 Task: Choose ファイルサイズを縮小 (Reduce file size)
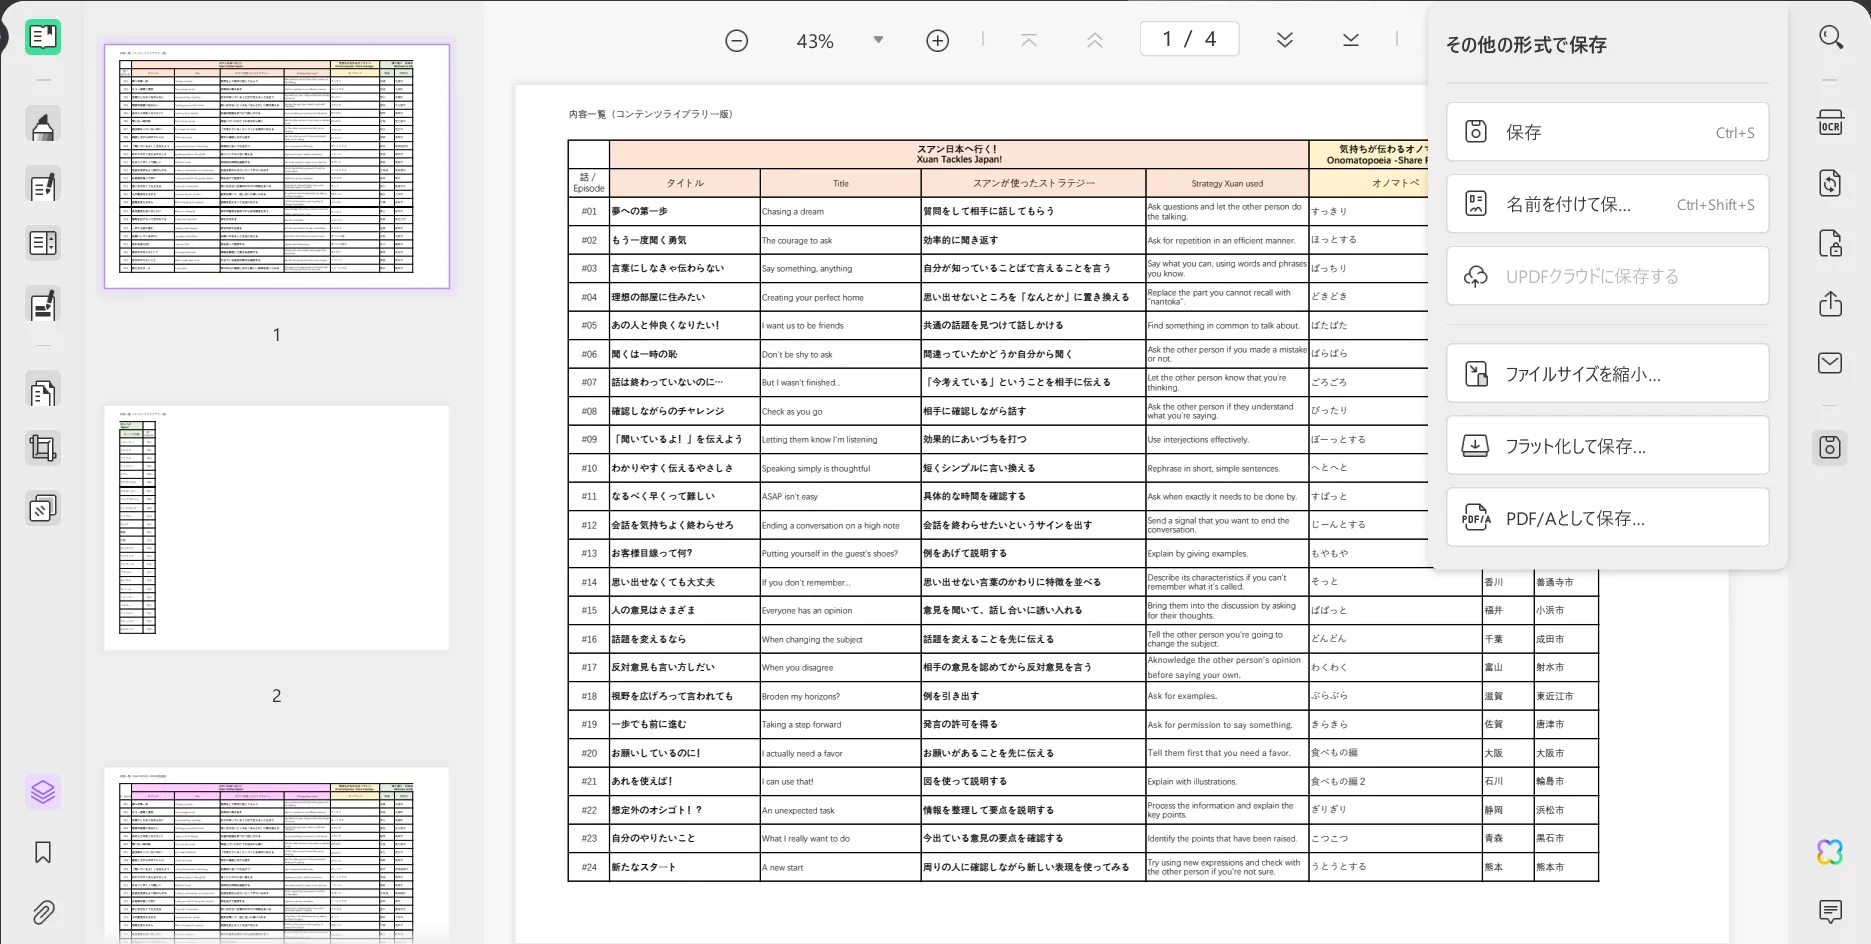tap(1607, 374)
